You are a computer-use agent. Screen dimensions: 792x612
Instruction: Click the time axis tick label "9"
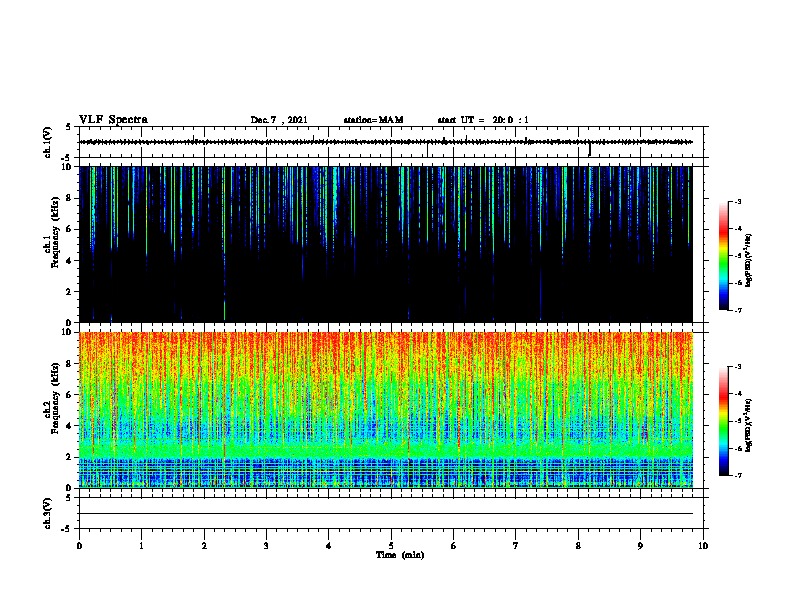point(640,546)
